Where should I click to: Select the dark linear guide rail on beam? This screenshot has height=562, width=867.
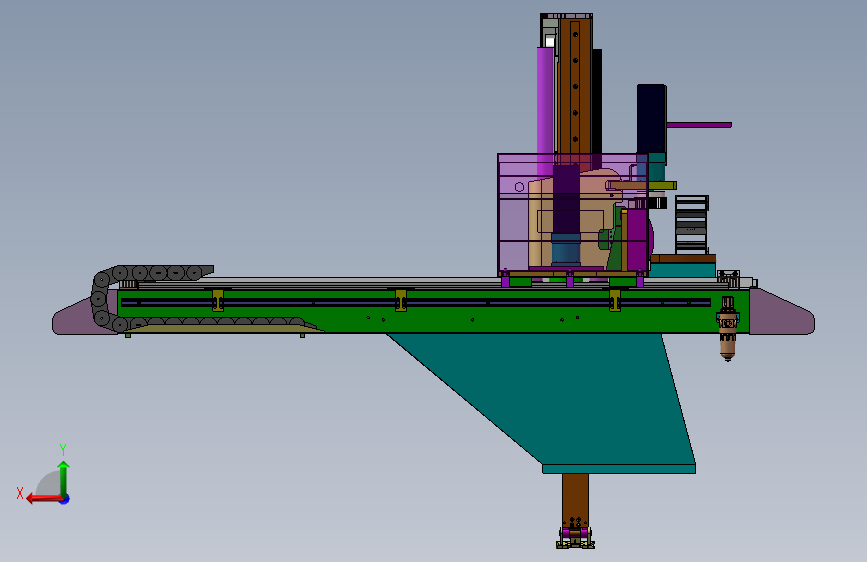[x=416, y=303]
